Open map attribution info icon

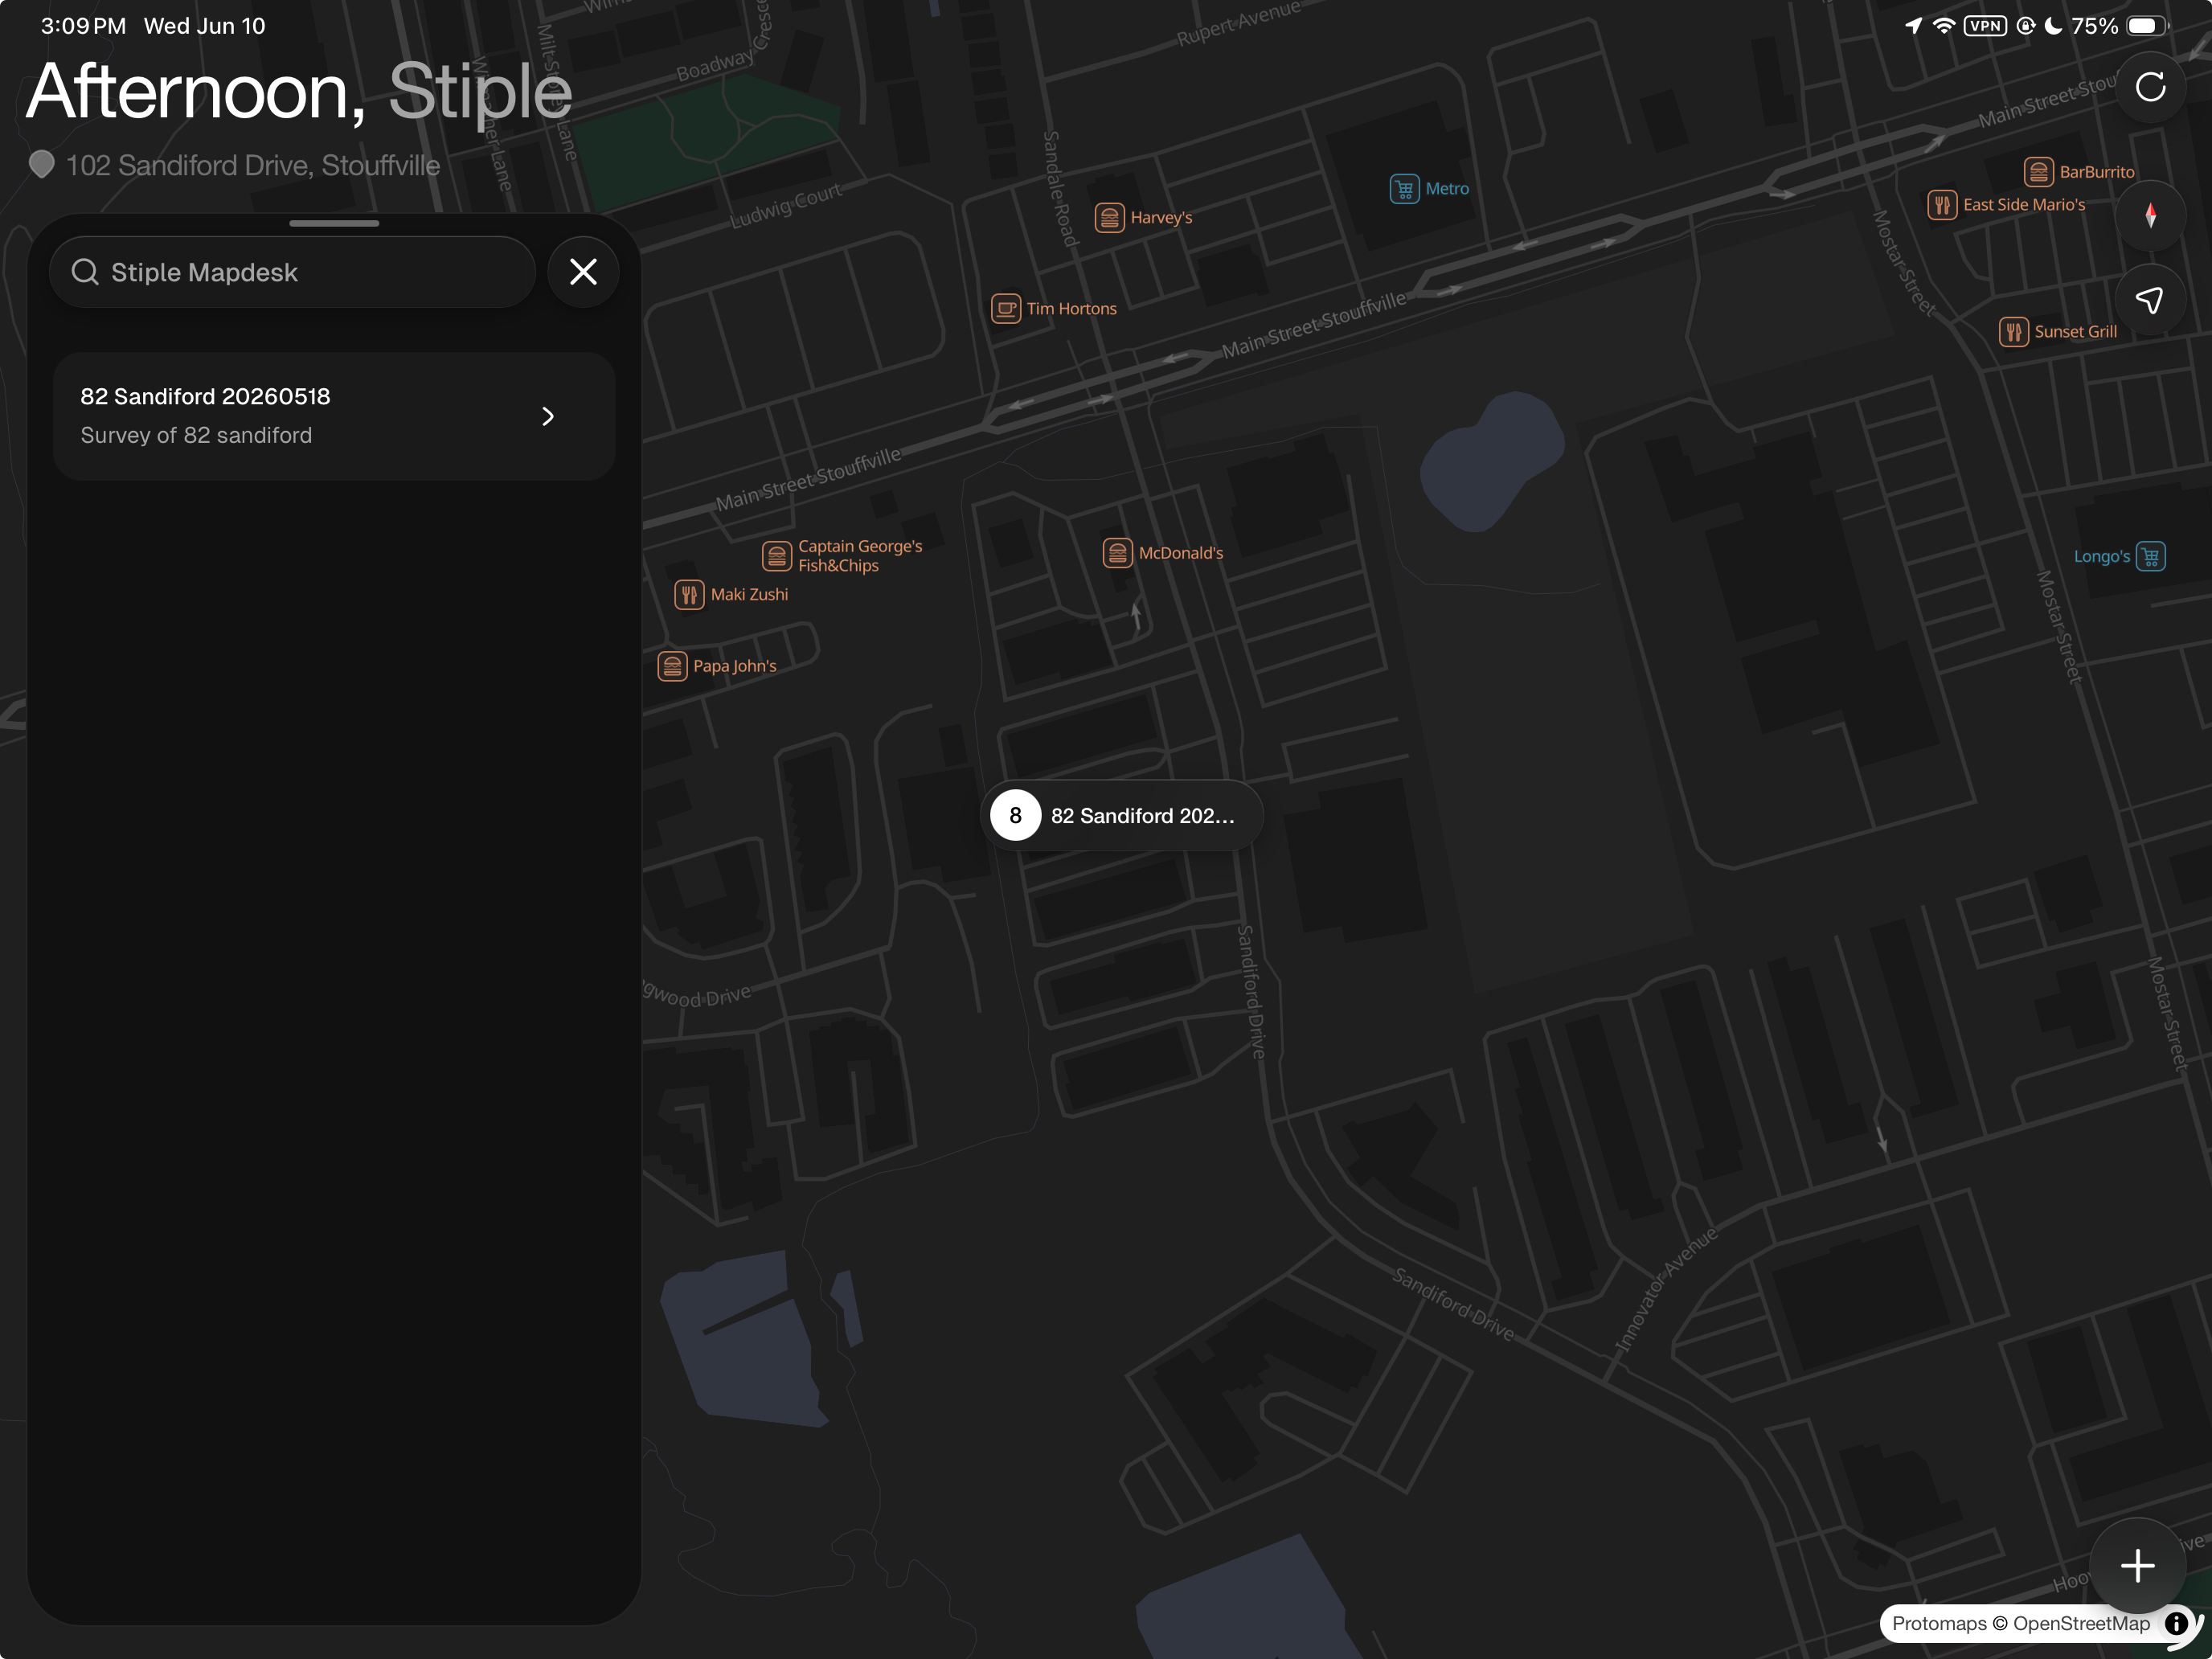click(2176, 1623)
